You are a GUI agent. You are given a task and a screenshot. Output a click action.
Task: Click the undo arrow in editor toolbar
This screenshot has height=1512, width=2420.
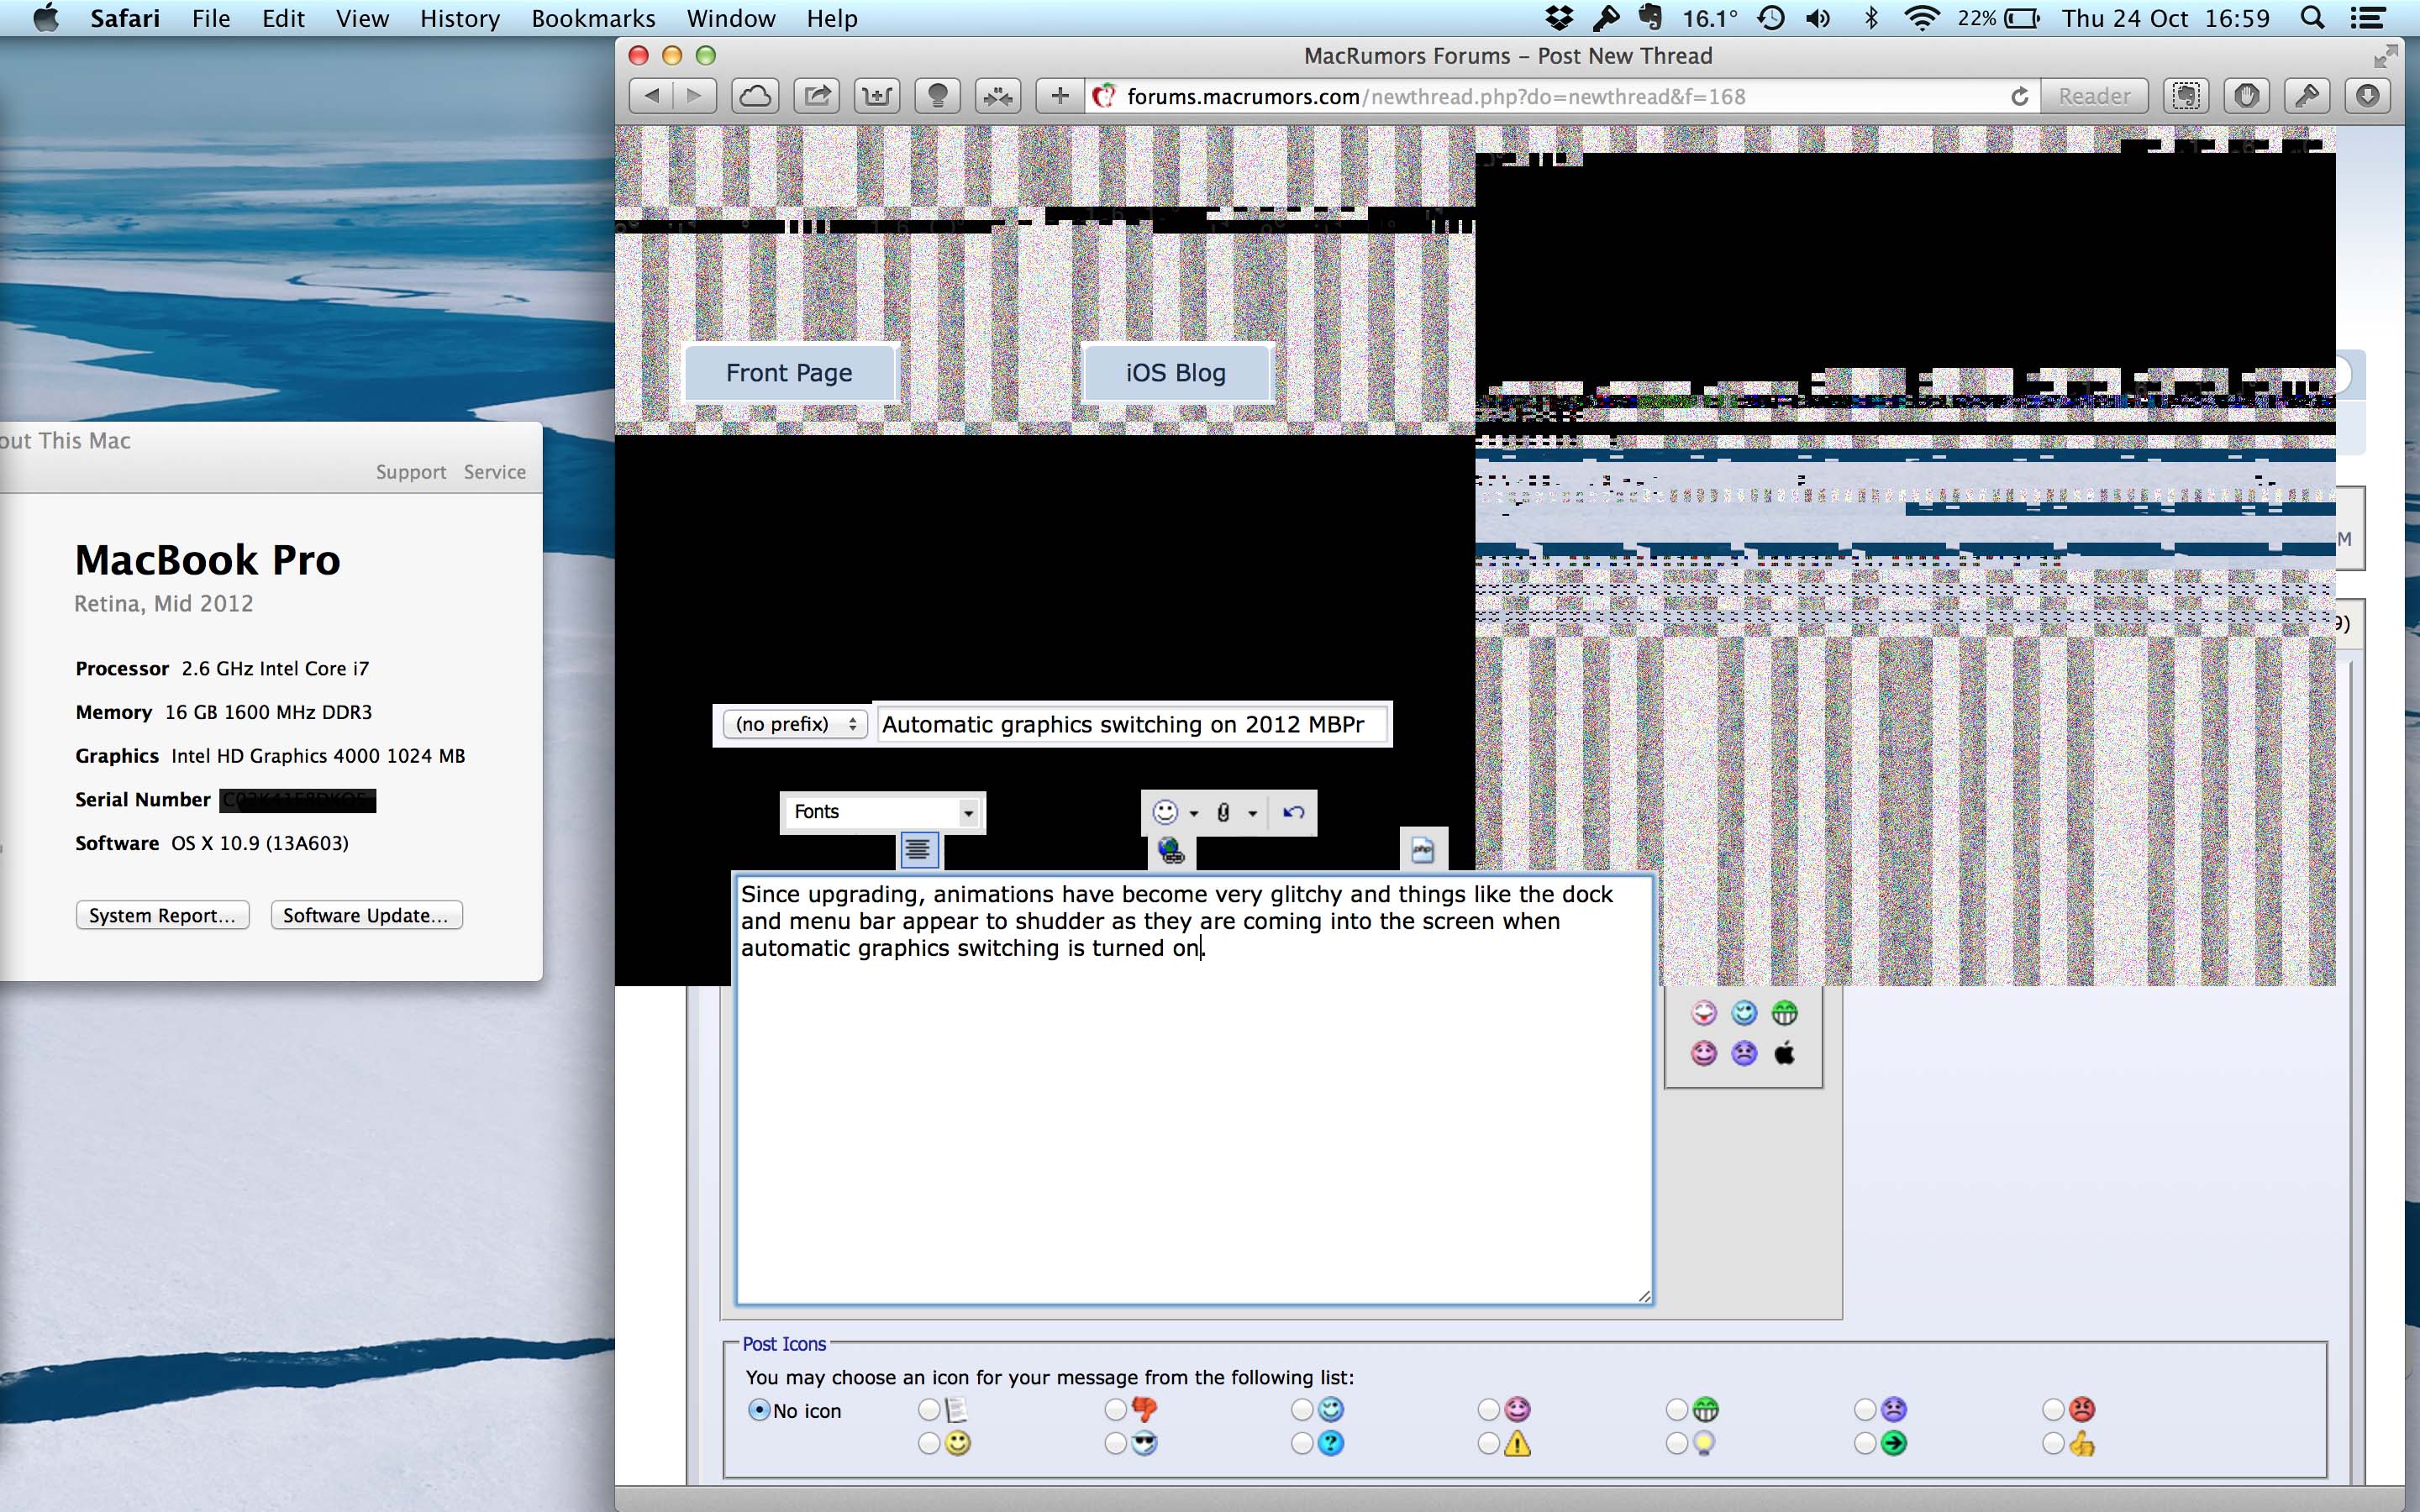[x=1293, y=812]
